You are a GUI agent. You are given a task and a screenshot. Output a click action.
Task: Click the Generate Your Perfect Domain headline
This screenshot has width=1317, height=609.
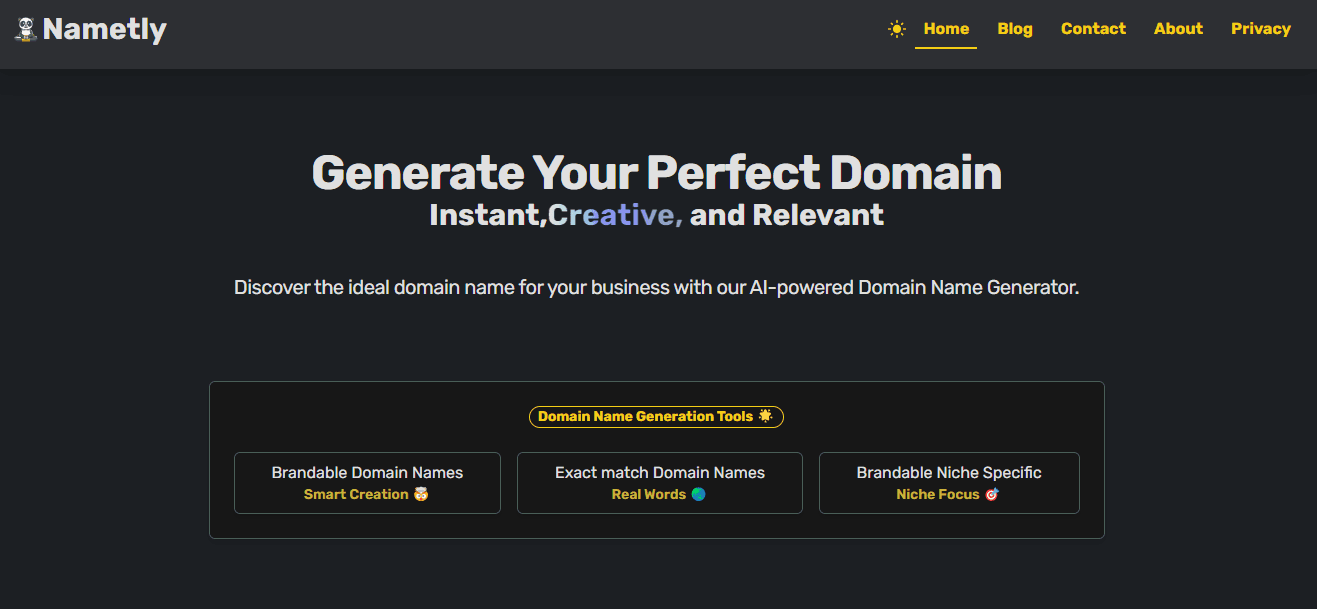coord(657,173)
